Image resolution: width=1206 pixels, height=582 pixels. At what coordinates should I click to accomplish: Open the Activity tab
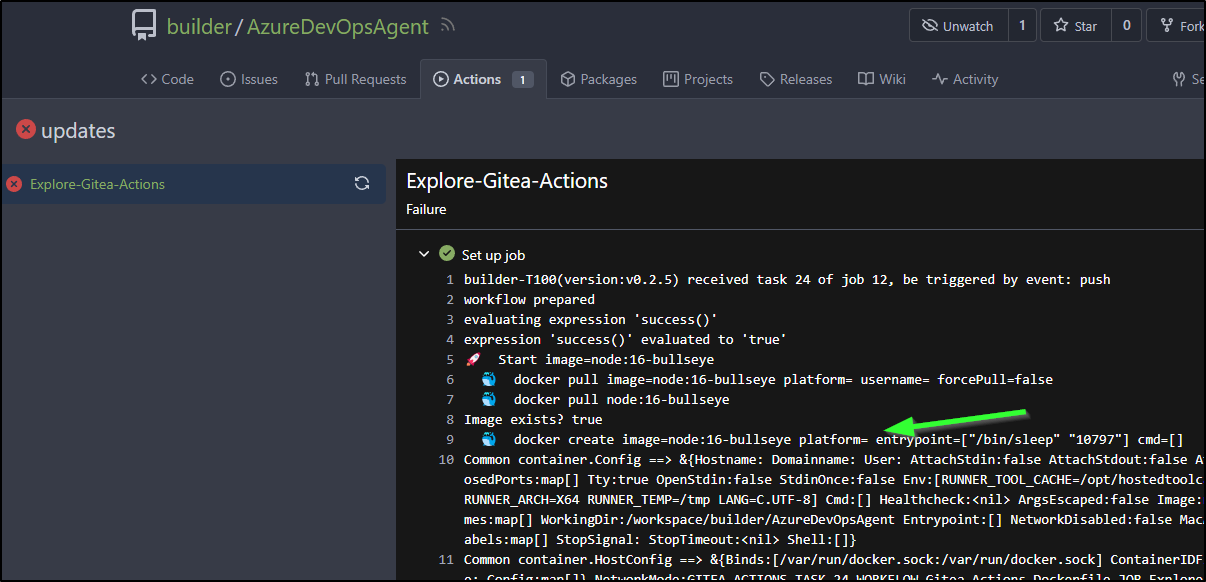point(965,79)
